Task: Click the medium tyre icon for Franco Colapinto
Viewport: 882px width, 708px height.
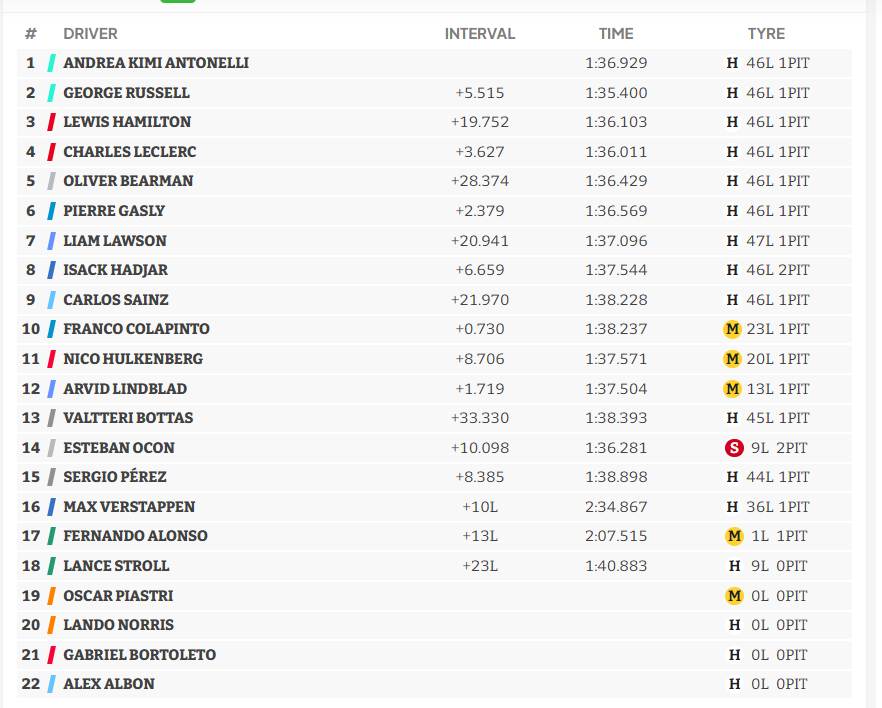Action: (732, 329)
